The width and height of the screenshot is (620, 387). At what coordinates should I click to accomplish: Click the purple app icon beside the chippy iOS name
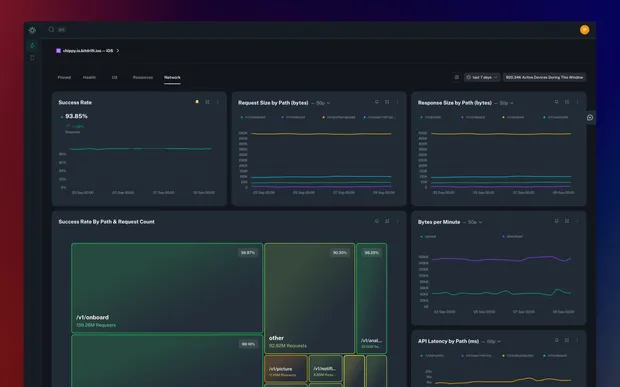click(x=59, y=51)
